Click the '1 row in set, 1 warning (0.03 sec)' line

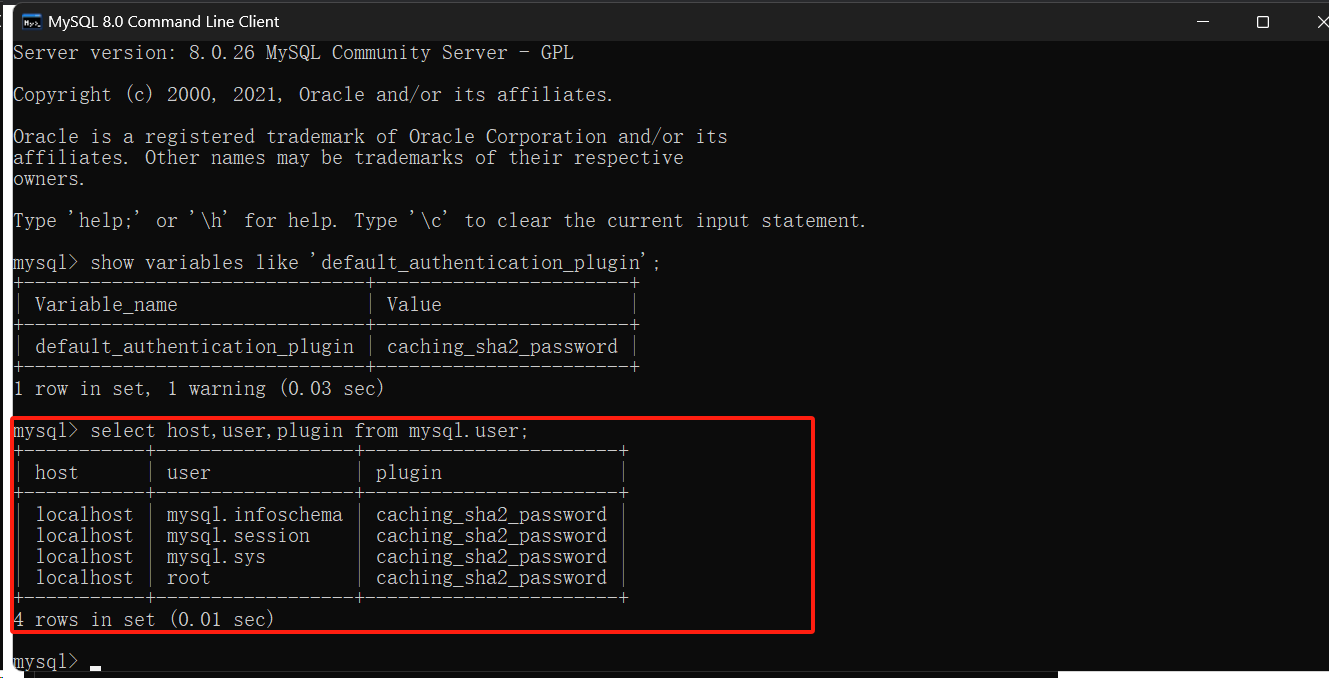[198, 389]
